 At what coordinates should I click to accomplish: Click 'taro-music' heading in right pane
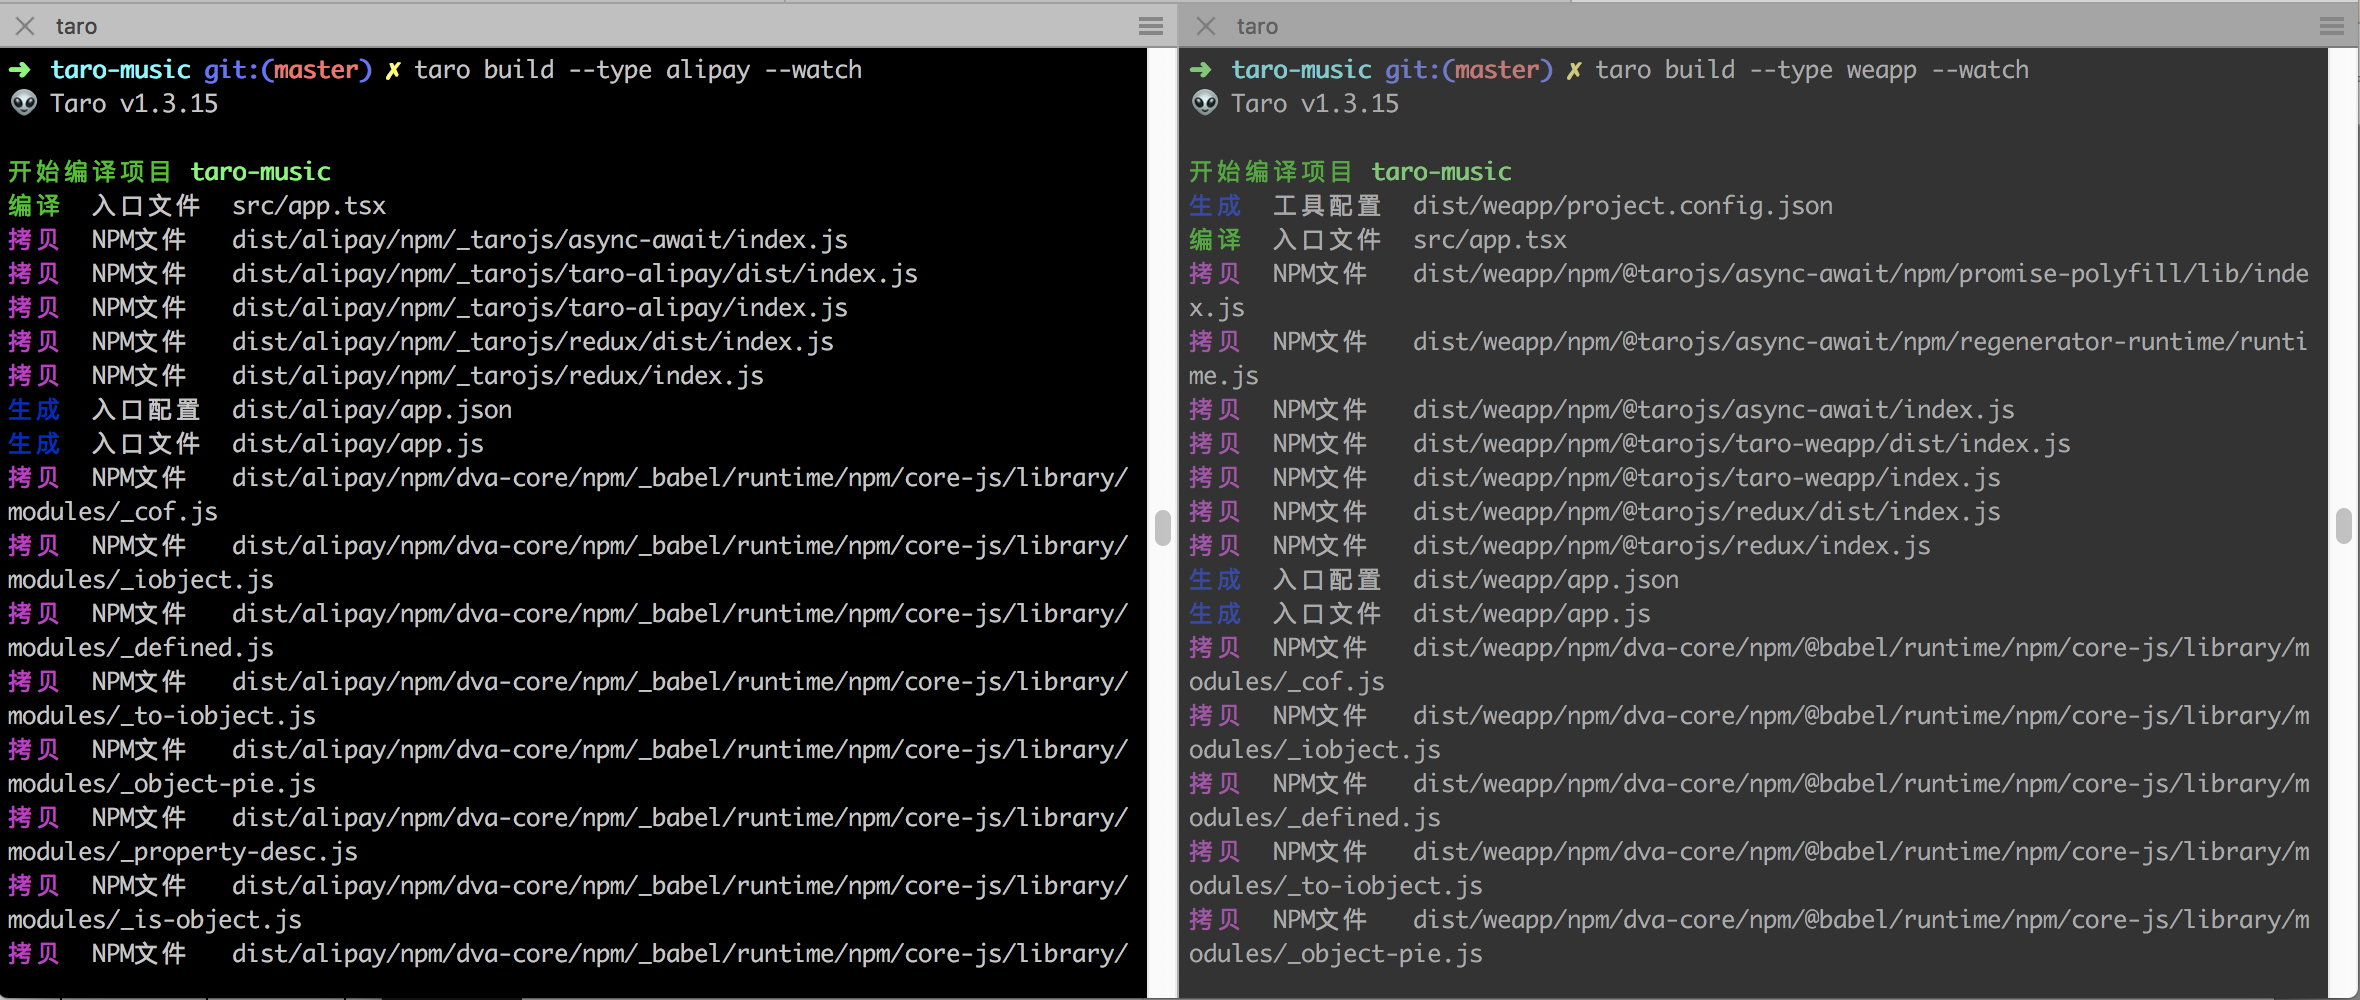pos(1441,172)
